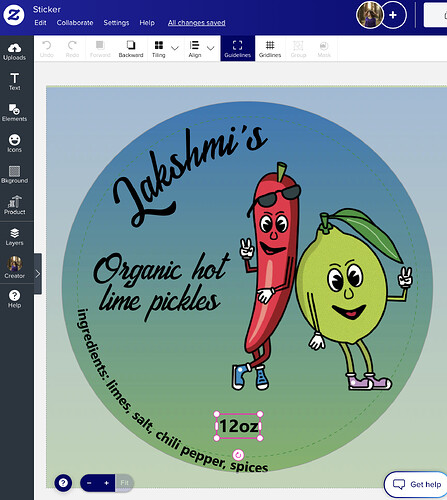Open the Elements panel
The width and height of the screenshot is (447, 500).
(14, 113)
